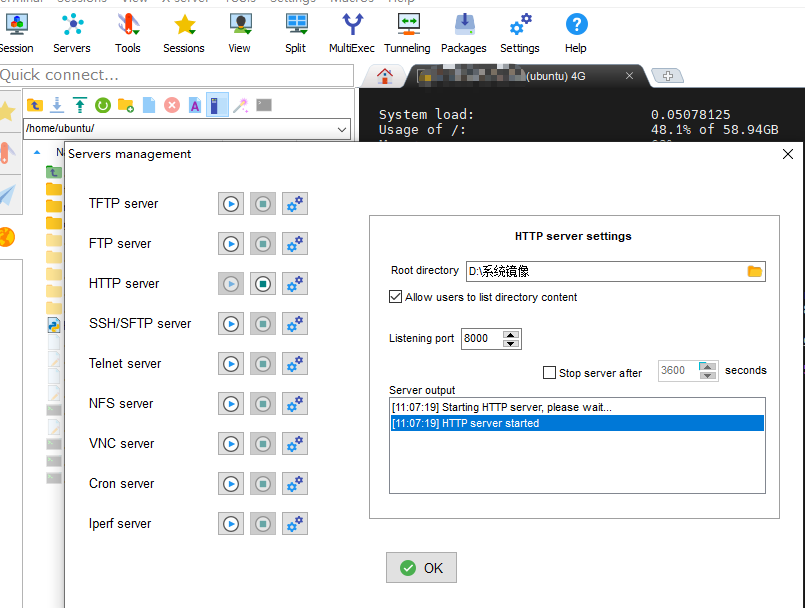Start the TFTP server
805x608 pixels.
click(231, 204)
